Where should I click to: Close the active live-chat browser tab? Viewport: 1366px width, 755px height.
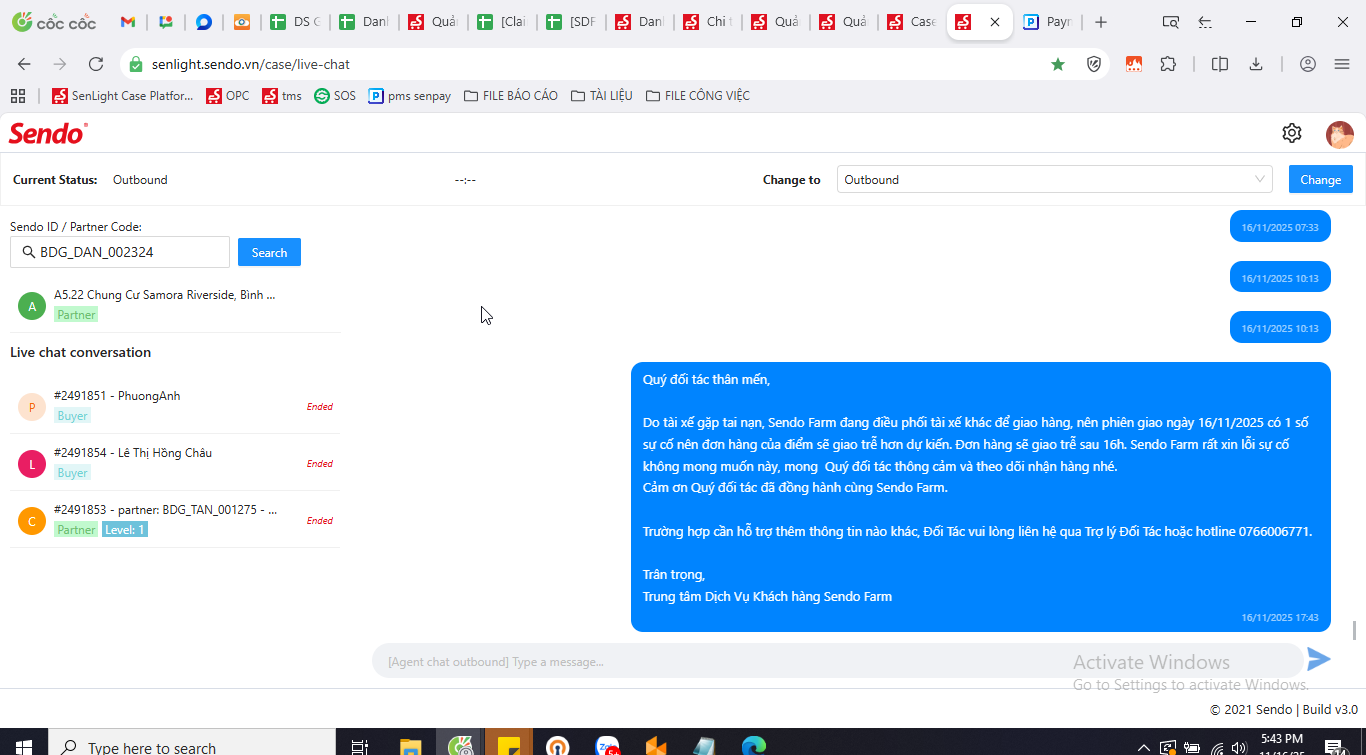(x=994, y=22)
